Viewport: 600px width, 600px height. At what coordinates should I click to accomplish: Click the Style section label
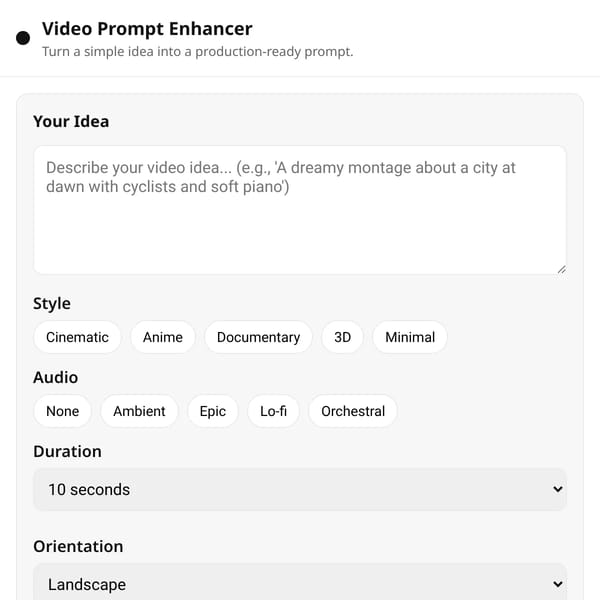pos(52,303)
